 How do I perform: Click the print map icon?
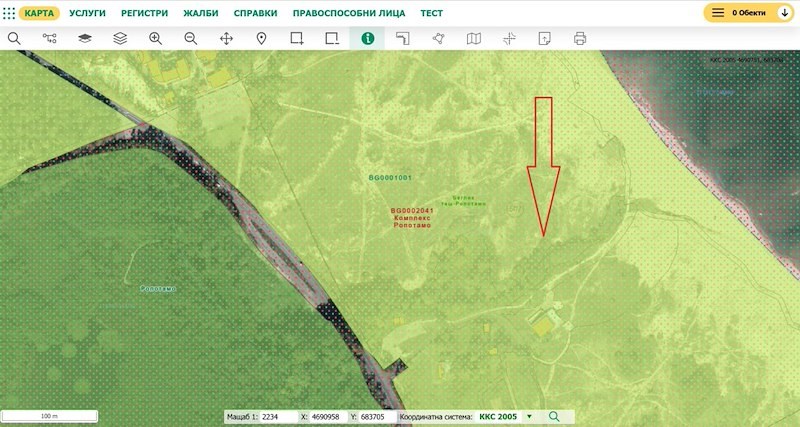point(580,38)
